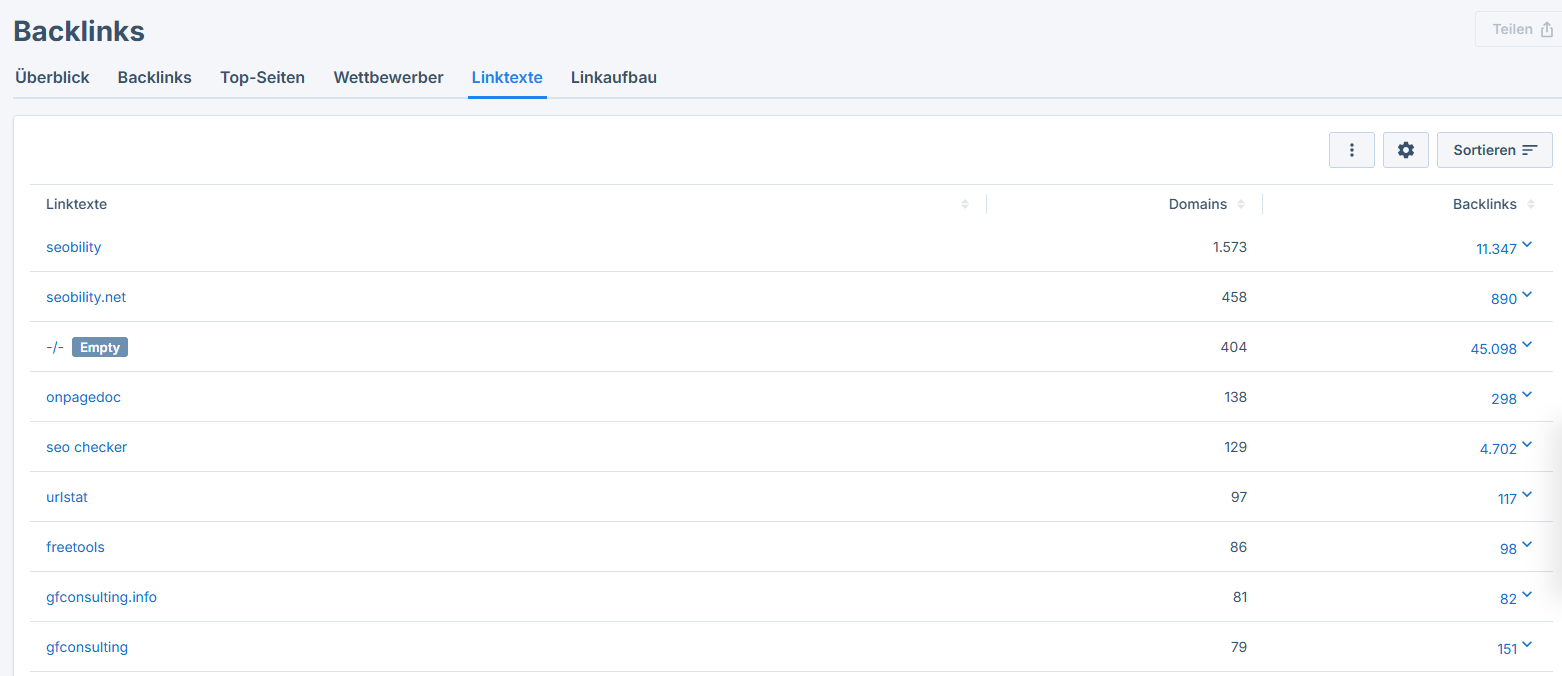Click the 458 domains value

(x=1234, y=297)
